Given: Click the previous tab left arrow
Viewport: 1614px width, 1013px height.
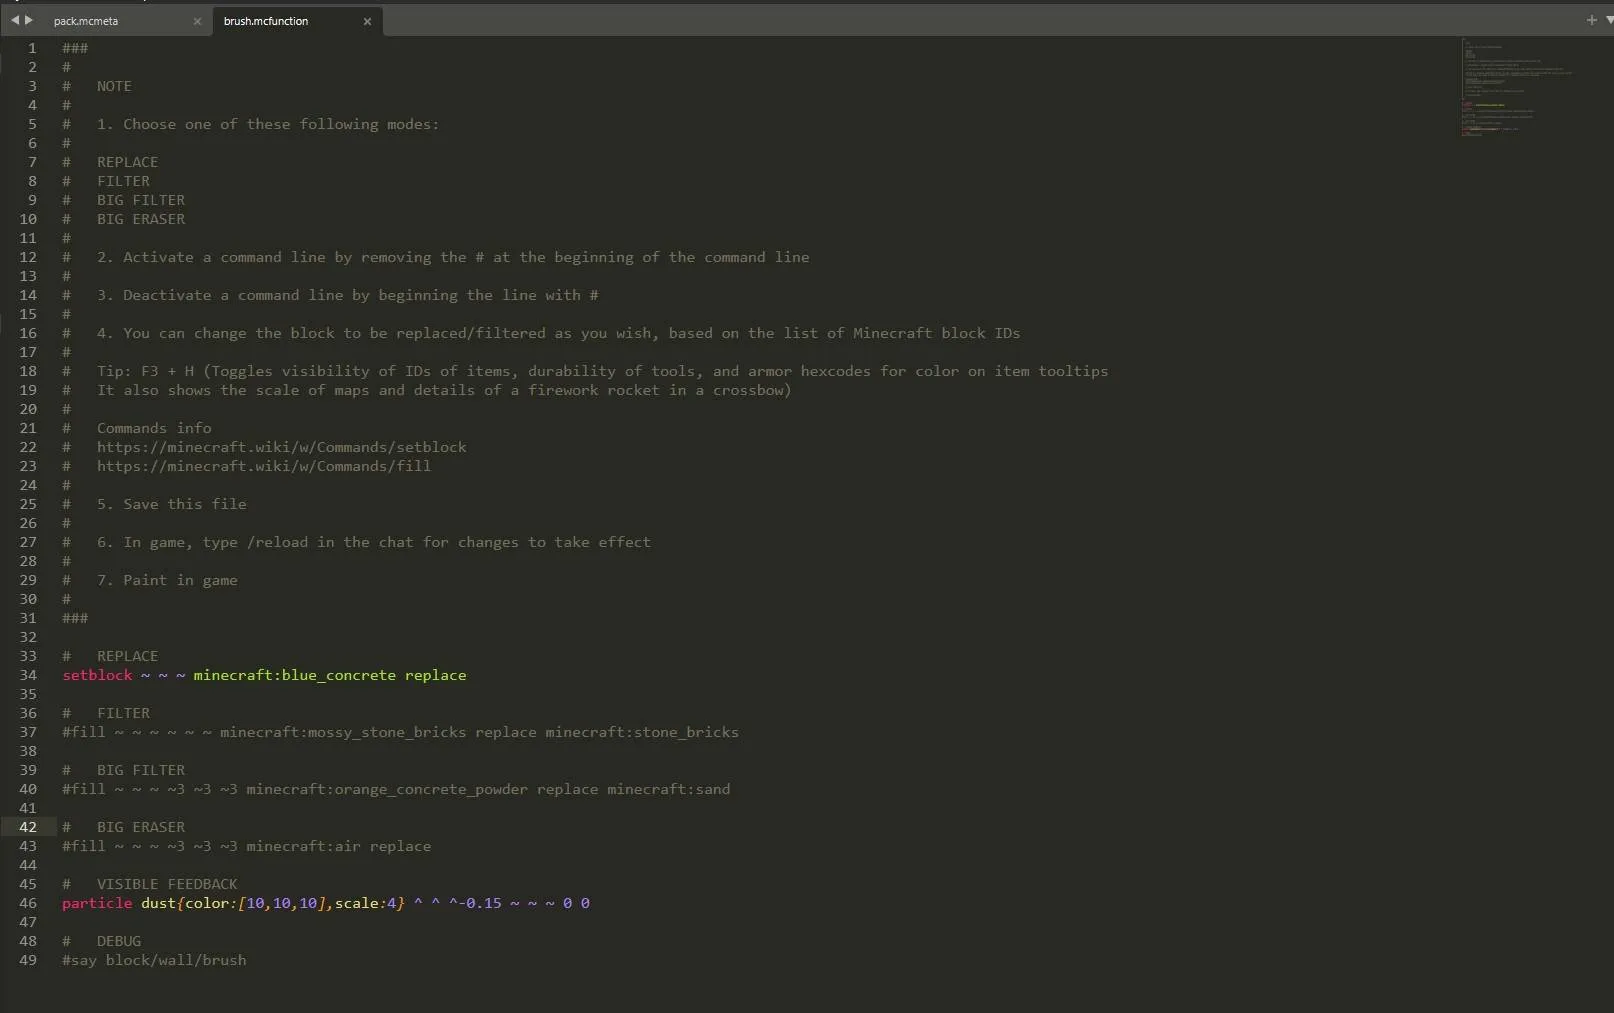Looking at the screenshot, I should pyautogui.click(x=15, y=20).
